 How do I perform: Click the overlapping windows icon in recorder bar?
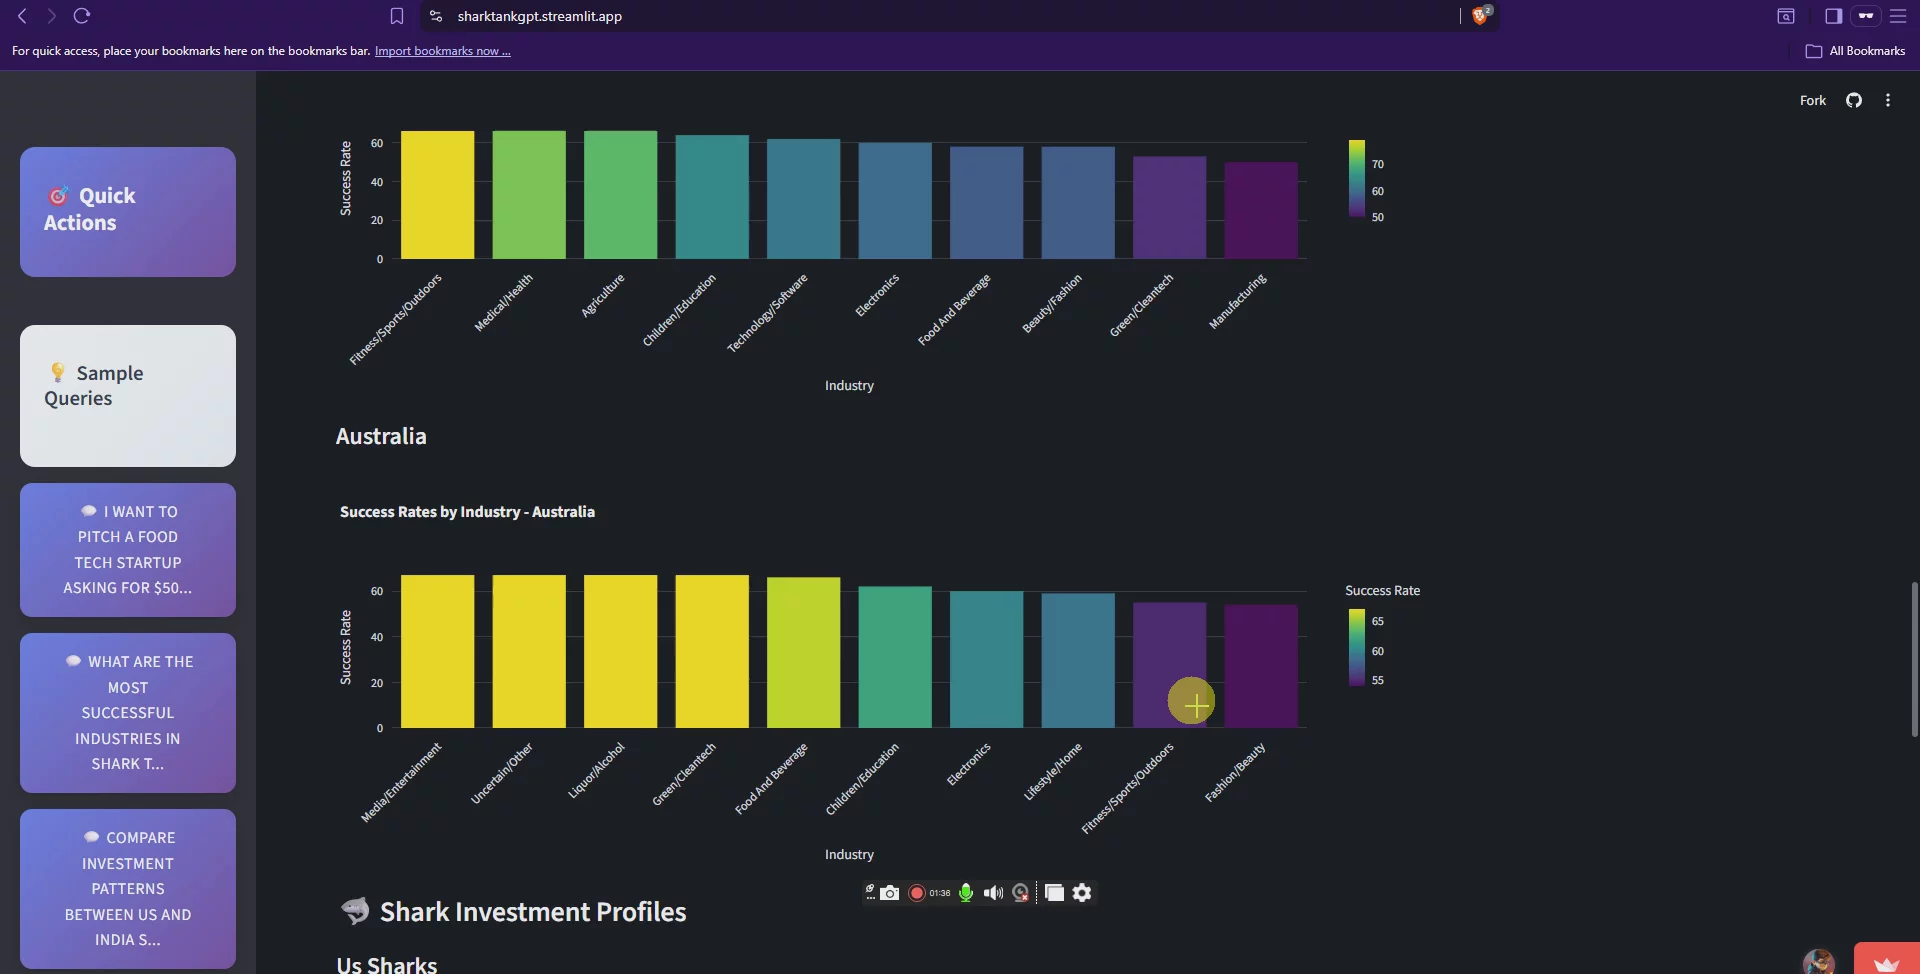click(x=1054, y=893)
